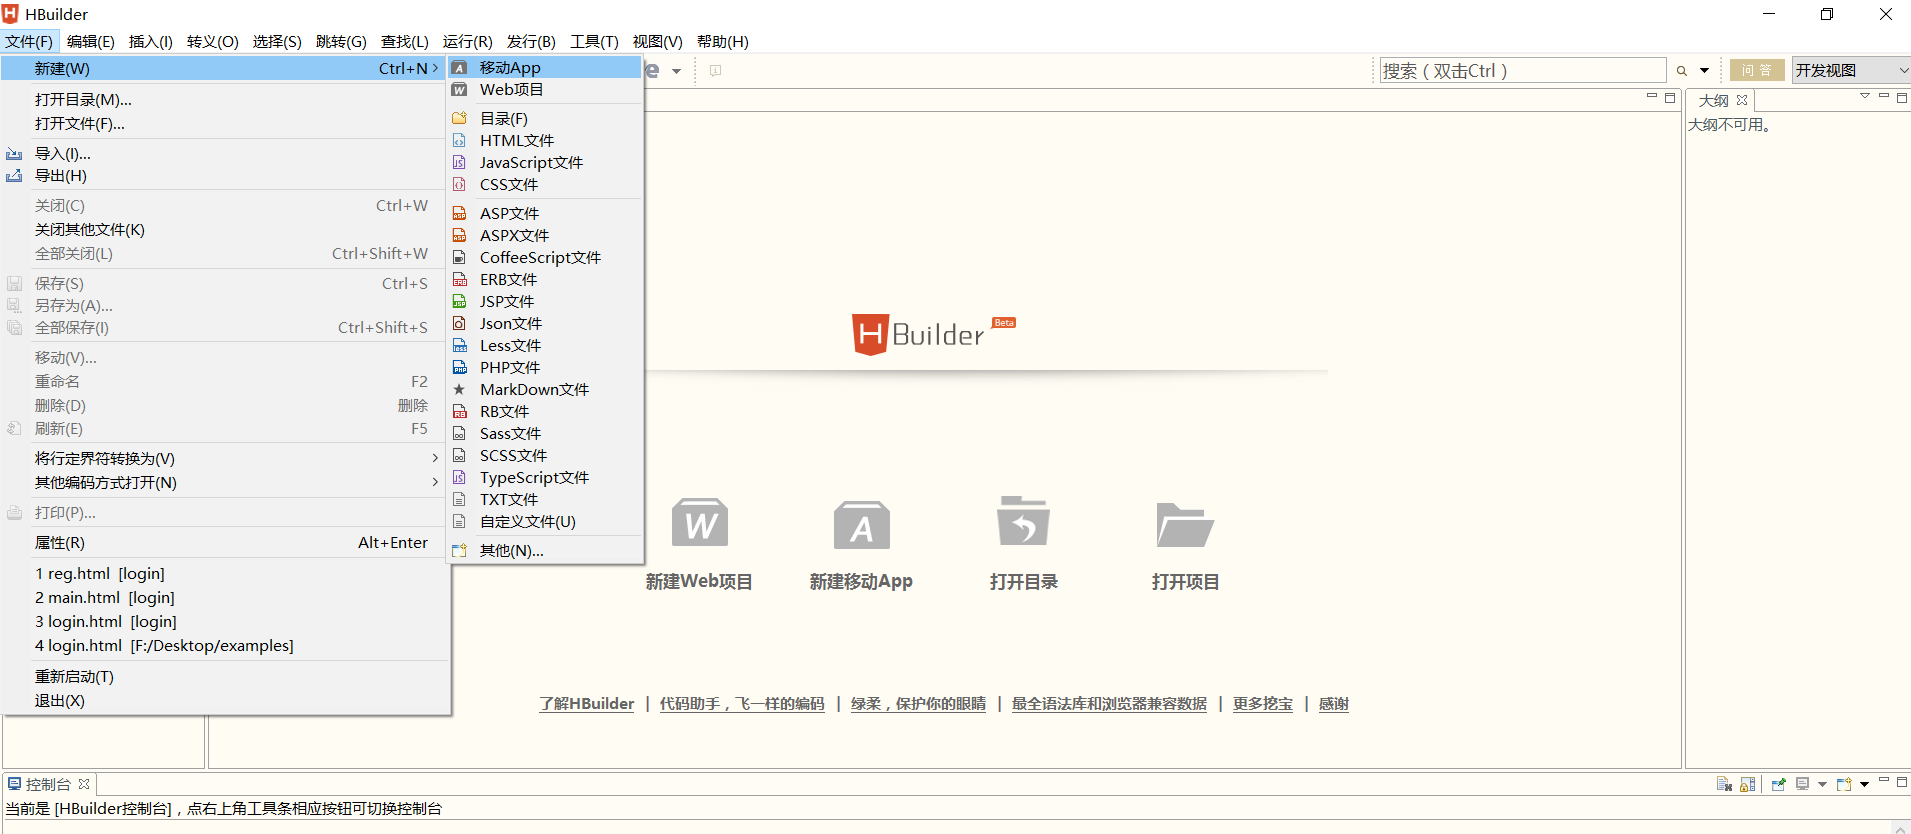This screenshot has width=1911, height=834.
Task: Click the SCSS文件 icon
Action: [459, 455]
